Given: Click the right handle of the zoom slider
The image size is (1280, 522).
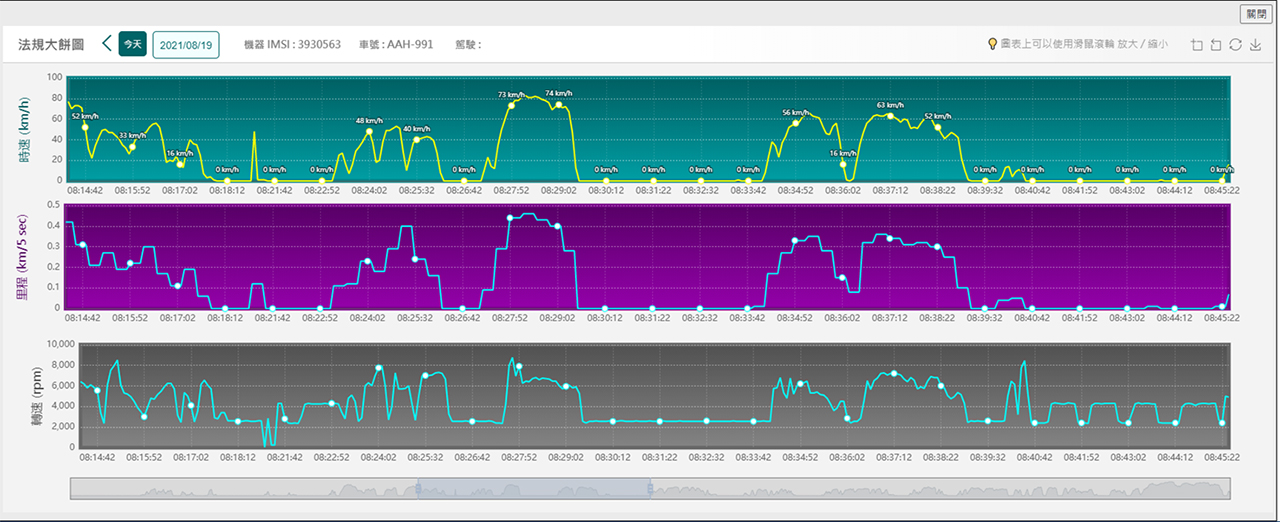Looking at the screenshot, I should tap(650, 488).
